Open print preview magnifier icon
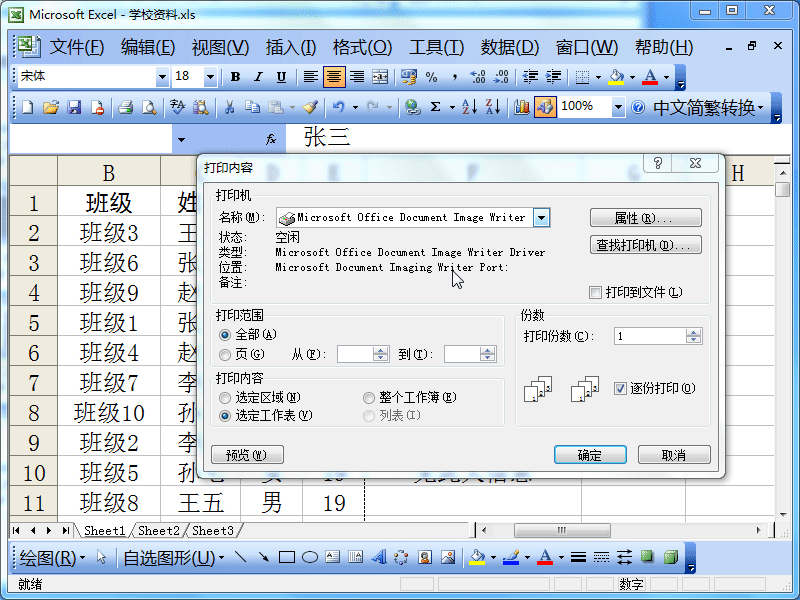This screenshot has height=600, width=800. pyautogui.click(x=149, y=107)
